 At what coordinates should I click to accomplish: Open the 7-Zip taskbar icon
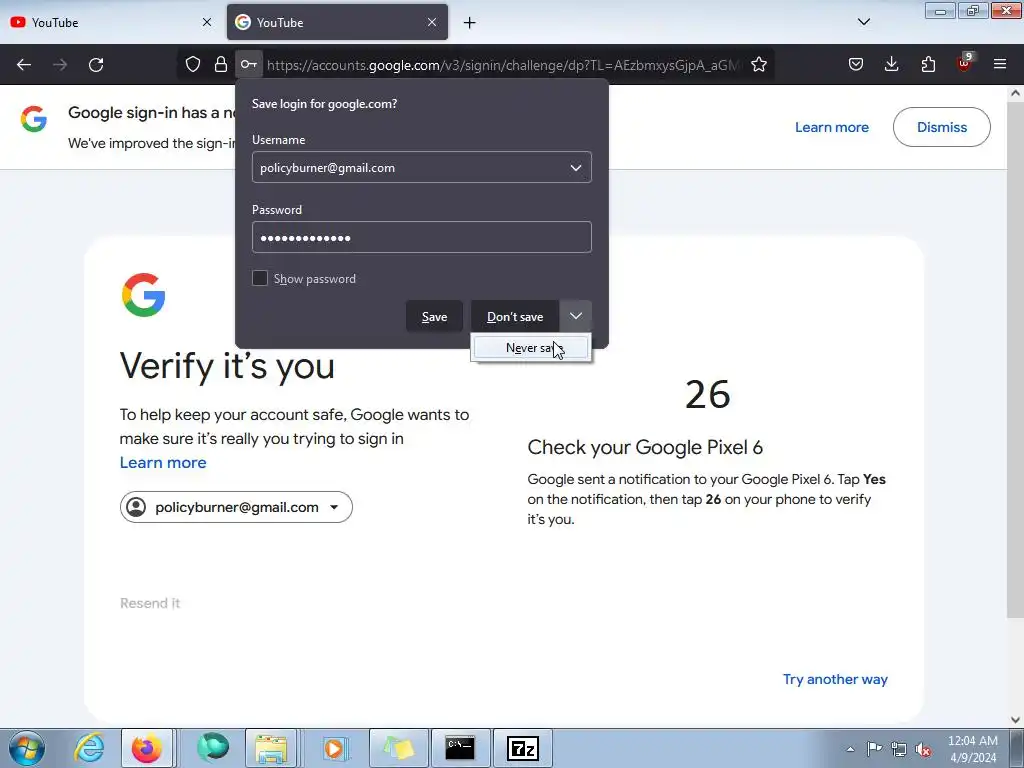pos(523,748)
